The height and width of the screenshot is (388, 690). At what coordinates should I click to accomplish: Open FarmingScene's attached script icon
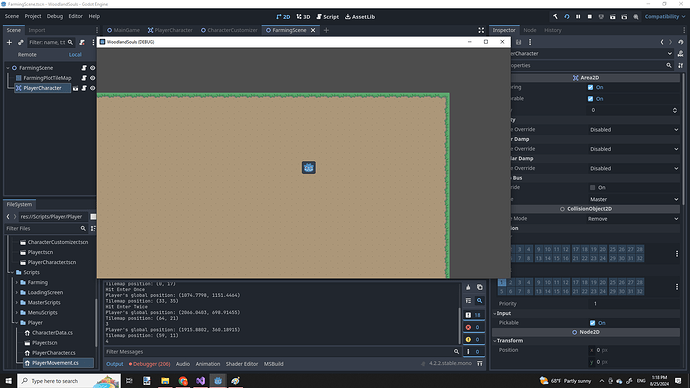tap(84, 68)
